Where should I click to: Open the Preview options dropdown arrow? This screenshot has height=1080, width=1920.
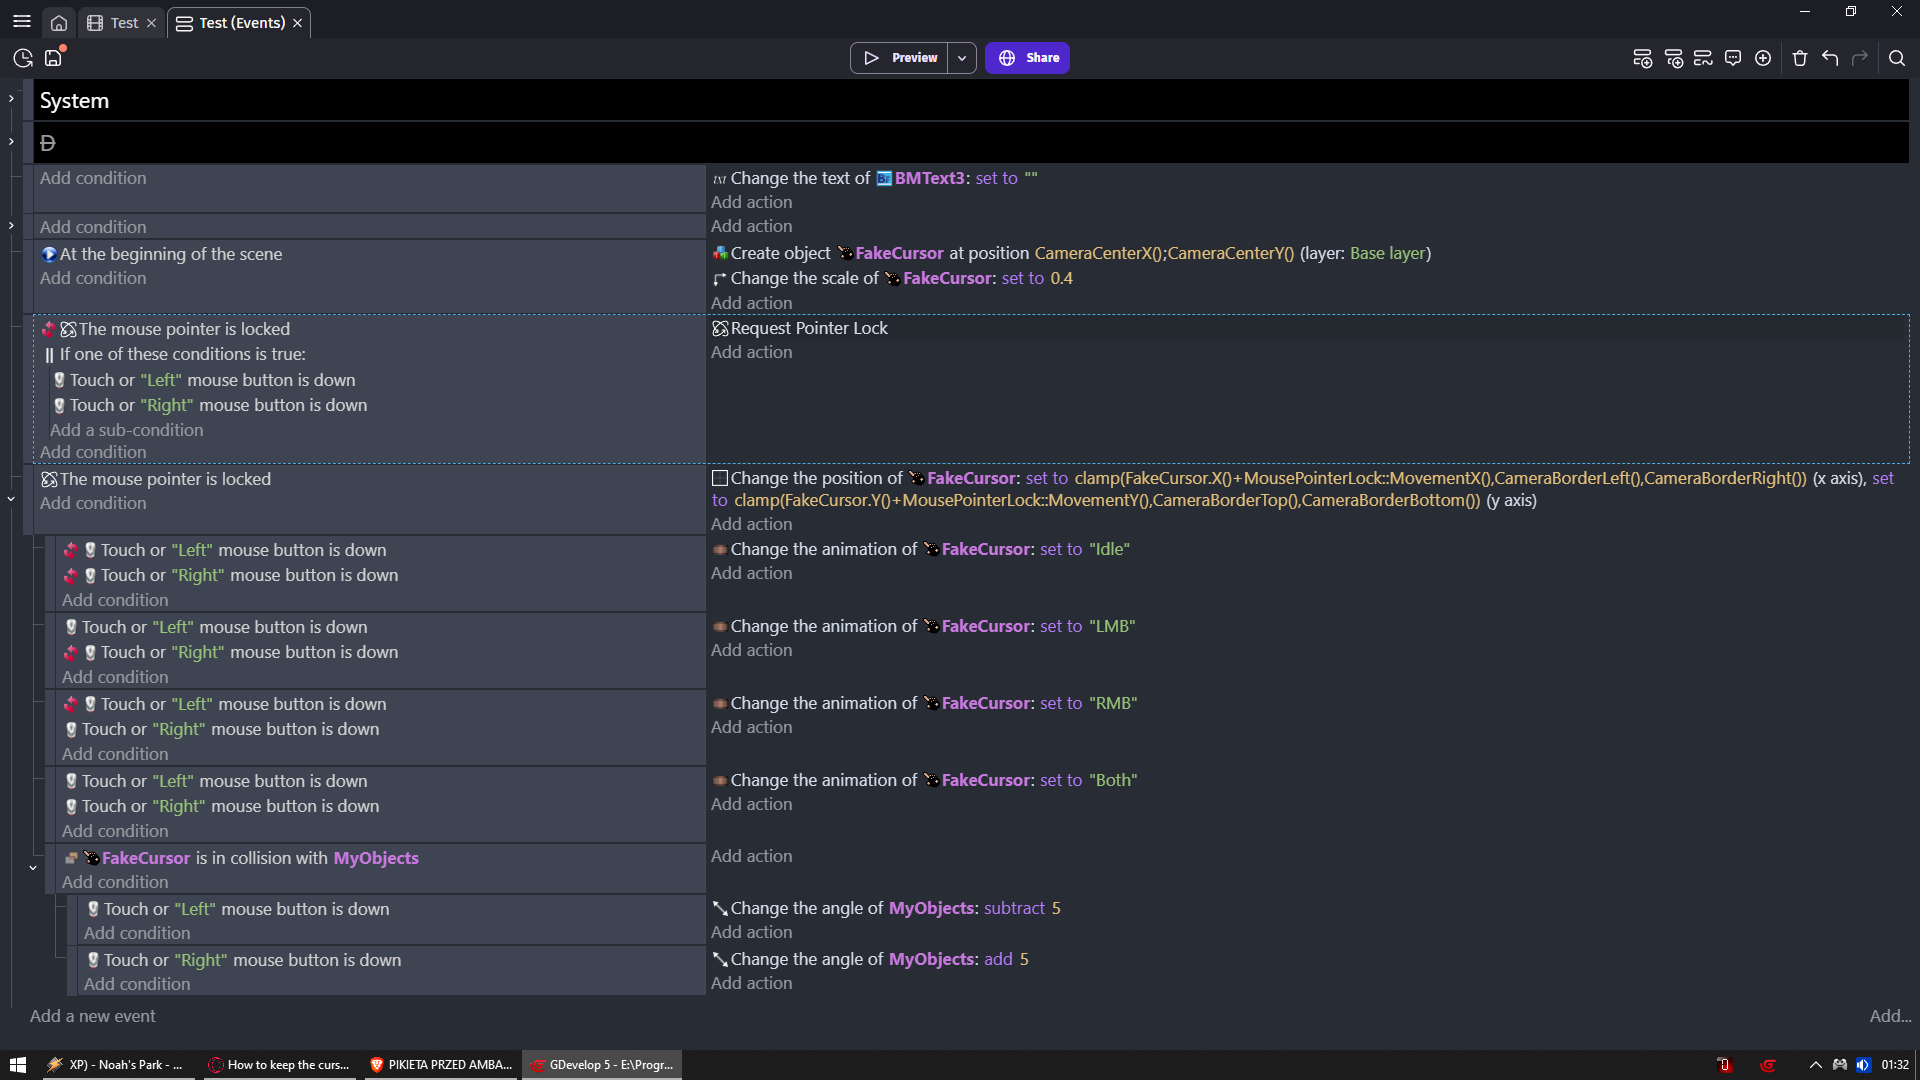[962, 58]
